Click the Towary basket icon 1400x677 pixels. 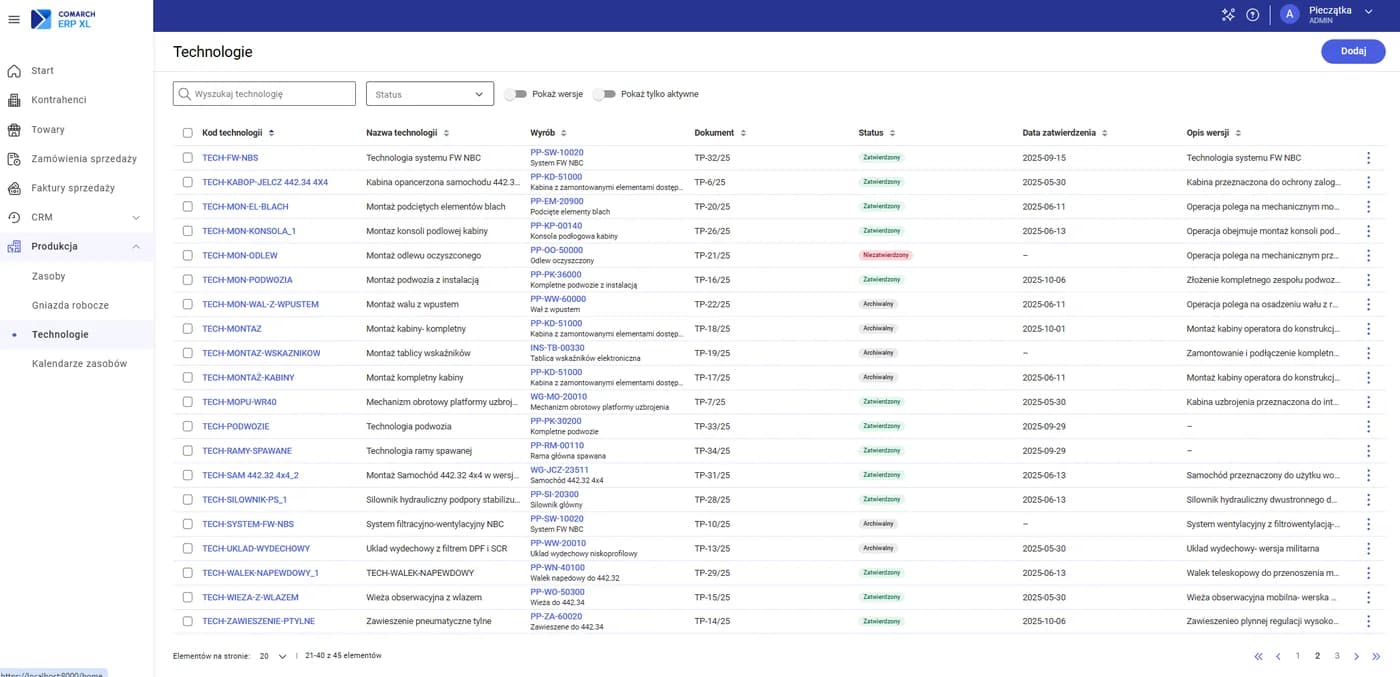(14, 130)
